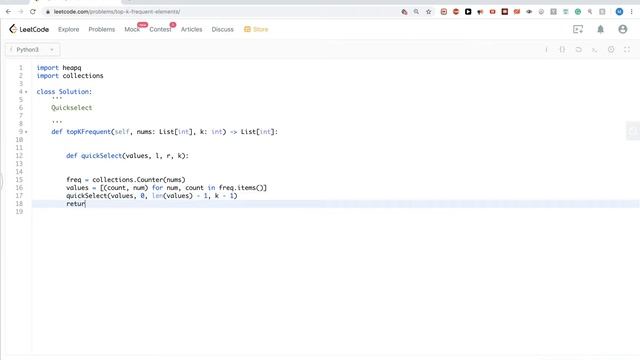Open the playground icon in LeetCode header

(x=578, y=29)
